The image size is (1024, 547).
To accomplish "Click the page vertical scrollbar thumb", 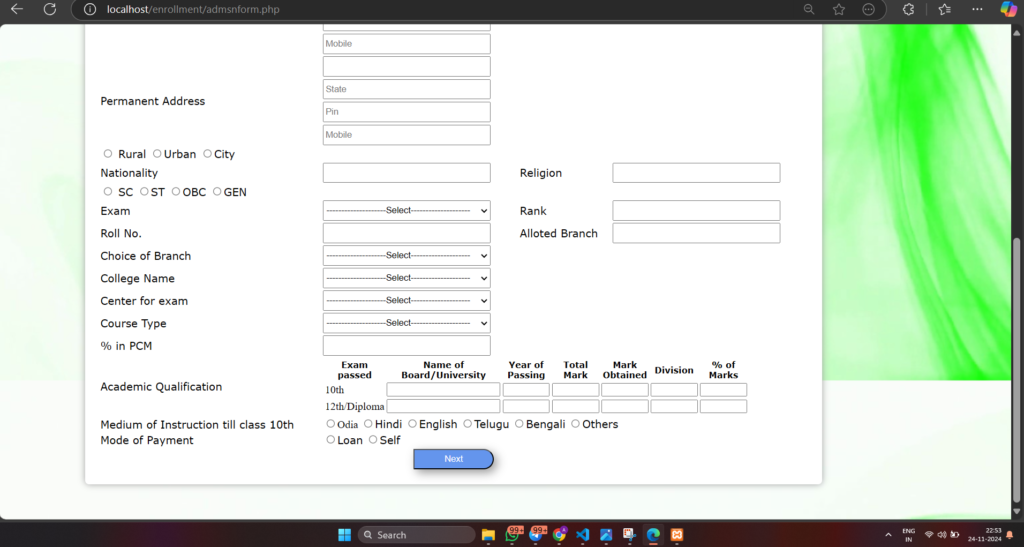I will 1016,369.
